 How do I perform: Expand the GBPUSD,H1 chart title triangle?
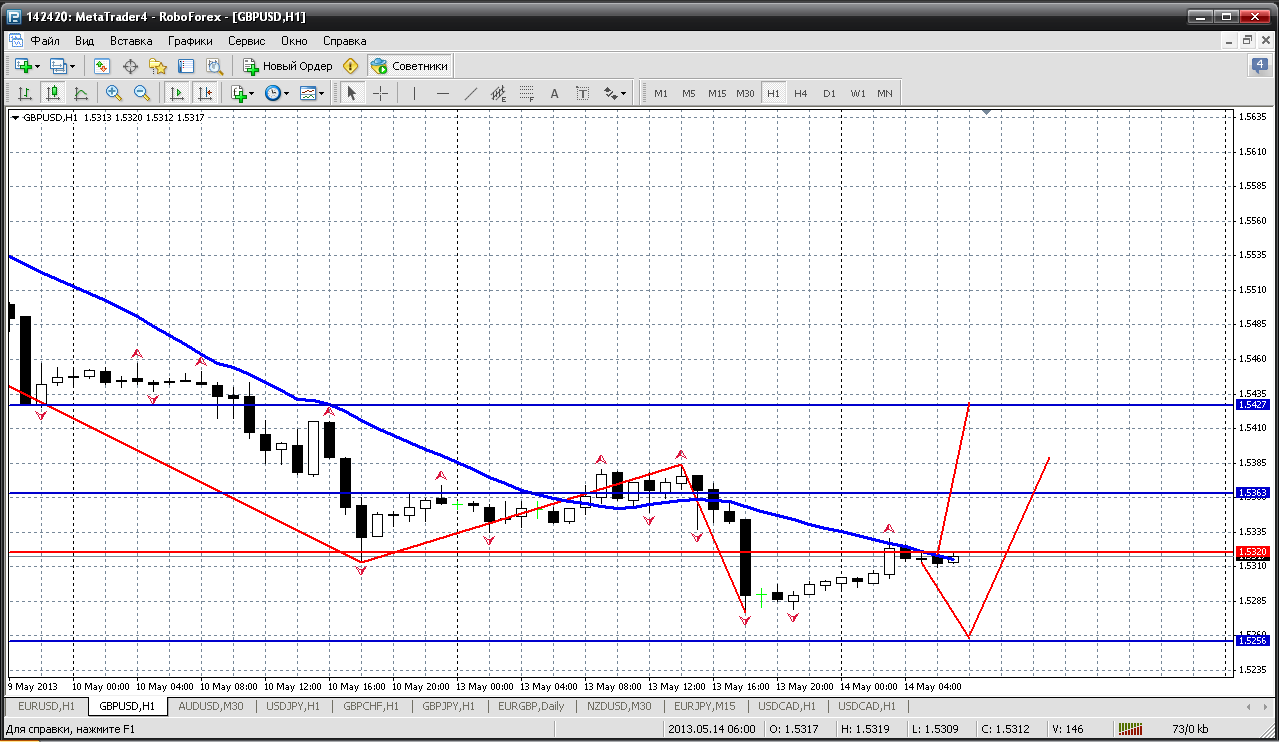point(15,118)
